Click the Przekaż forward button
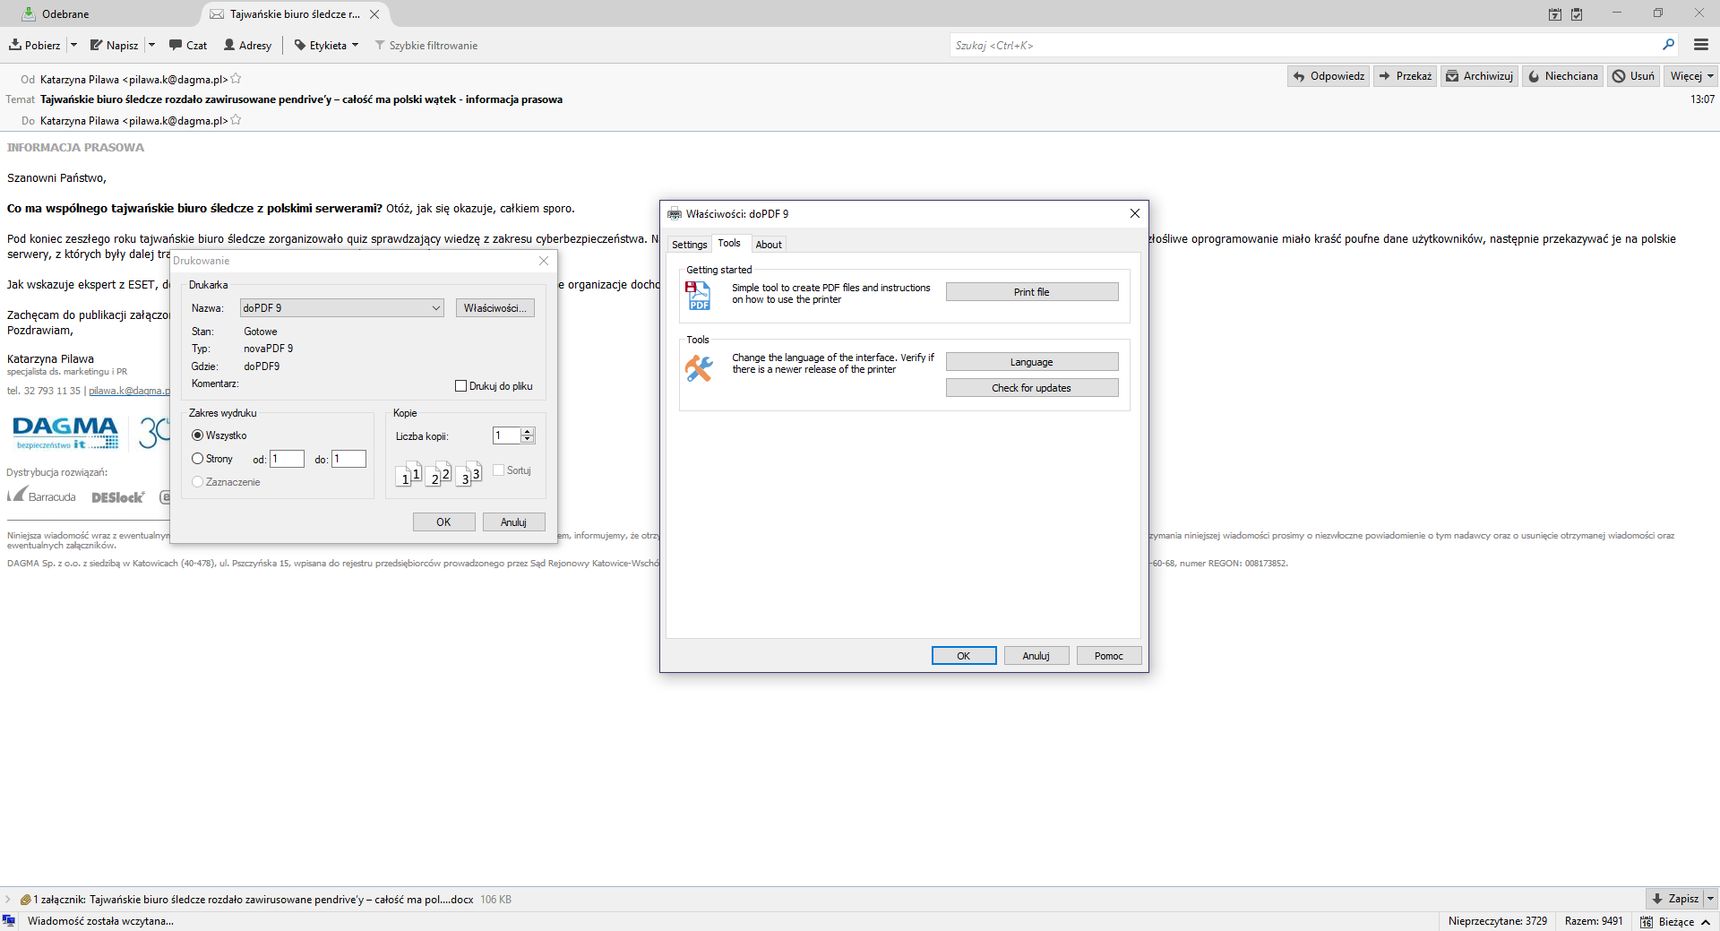Image resolution: width=1720 pixels, height=931 pixels. [x=1405, y=76]
